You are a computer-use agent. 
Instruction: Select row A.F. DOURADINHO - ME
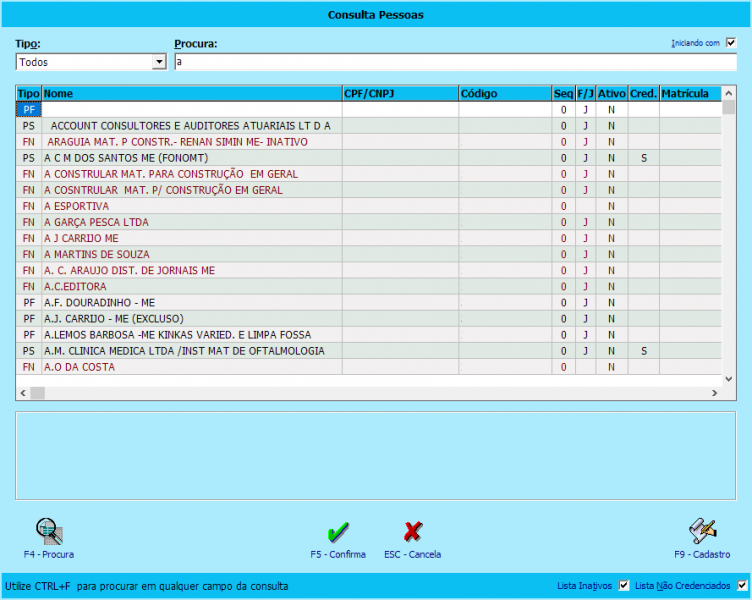(369, 303)
